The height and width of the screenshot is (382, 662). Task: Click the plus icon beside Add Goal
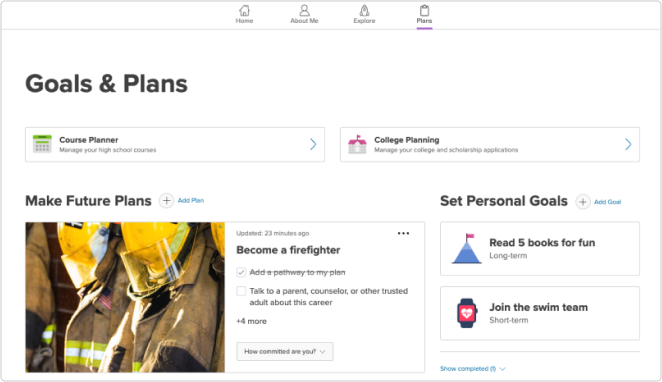pos(583,202)
